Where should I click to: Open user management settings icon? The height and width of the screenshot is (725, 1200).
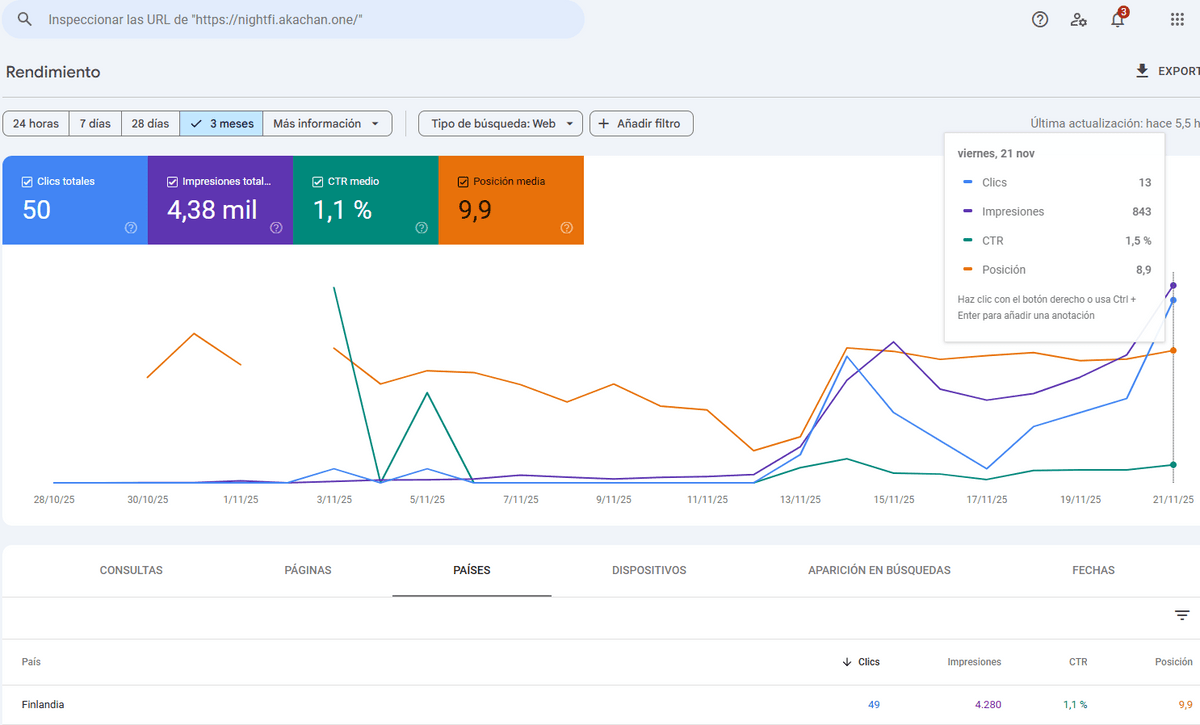pos(1078,19)
